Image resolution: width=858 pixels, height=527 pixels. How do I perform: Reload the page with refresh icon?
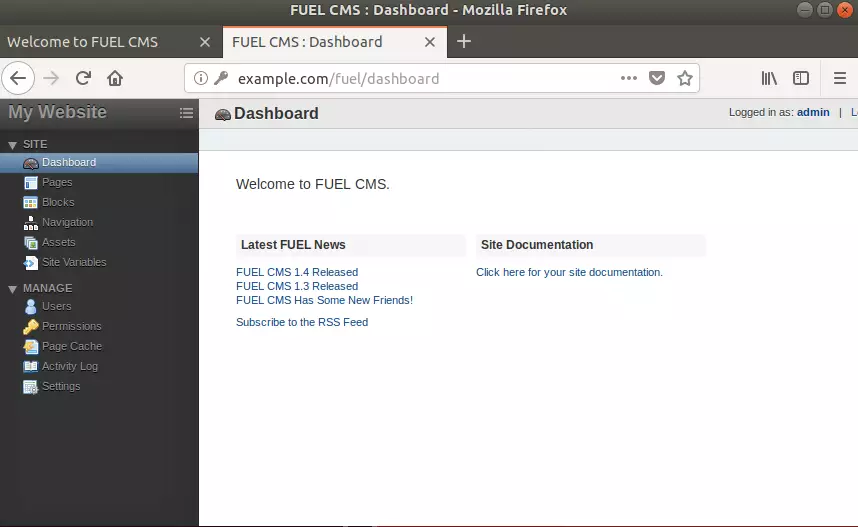tap(83, 78)
